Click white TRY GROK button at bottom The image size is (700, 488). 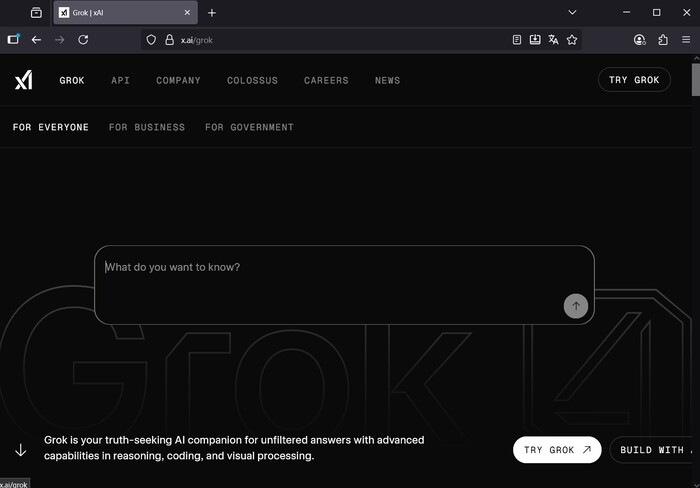(557, 450)
